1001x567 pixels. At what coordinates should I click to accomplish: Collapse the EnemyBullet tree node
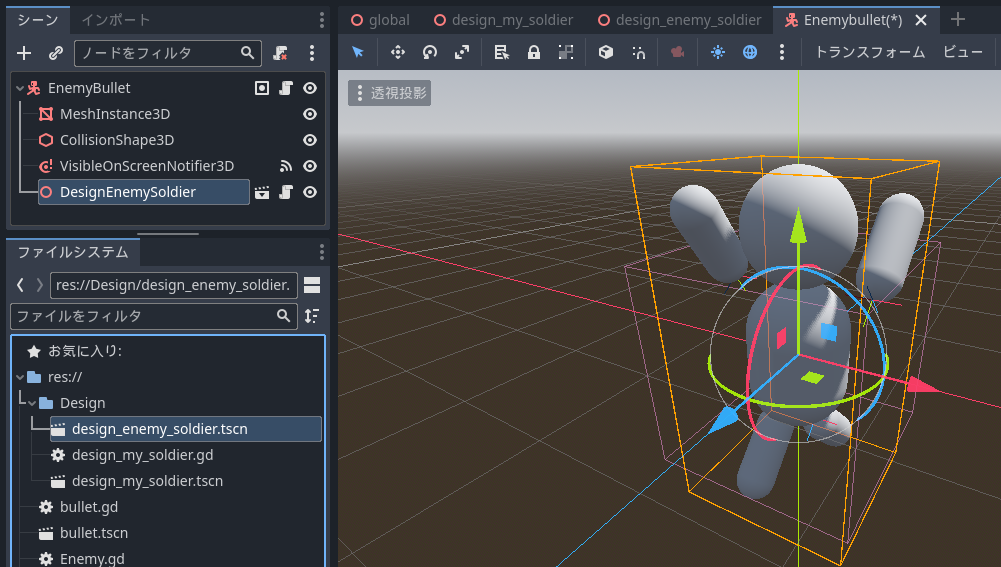pos(20,88)
